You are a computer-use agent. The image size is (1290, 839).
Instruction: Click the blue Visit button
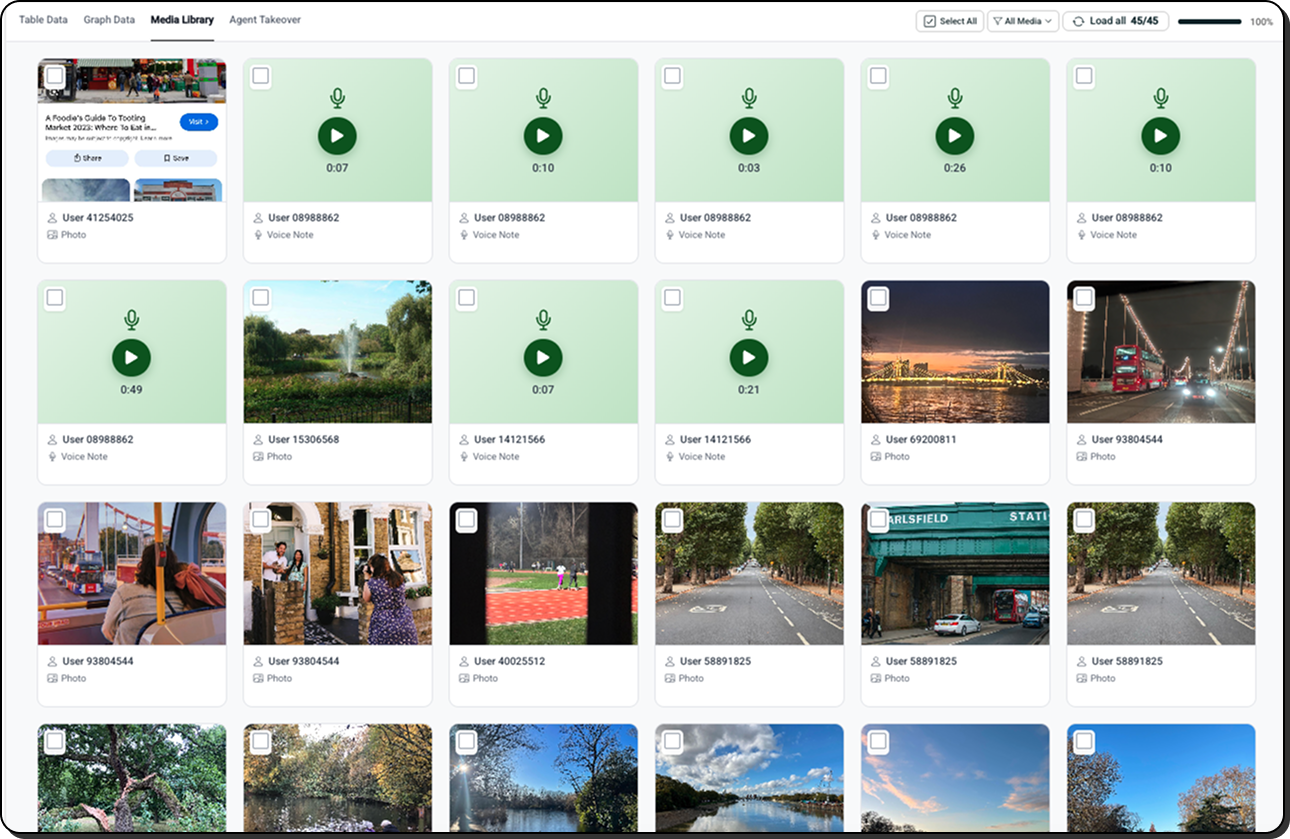198,122
